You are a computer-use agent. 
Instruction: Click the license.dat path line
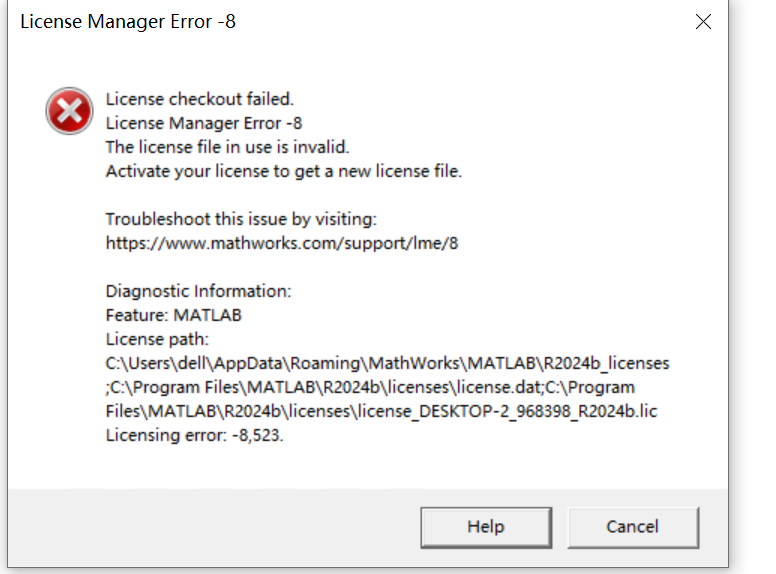(x=370, y=387)
